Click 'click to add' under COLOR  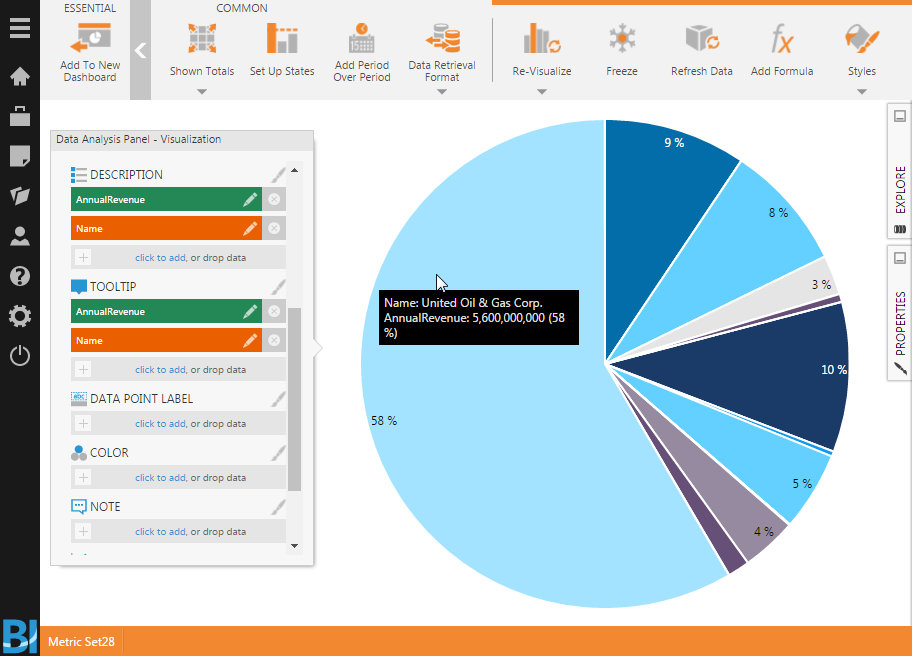[160, 478]
